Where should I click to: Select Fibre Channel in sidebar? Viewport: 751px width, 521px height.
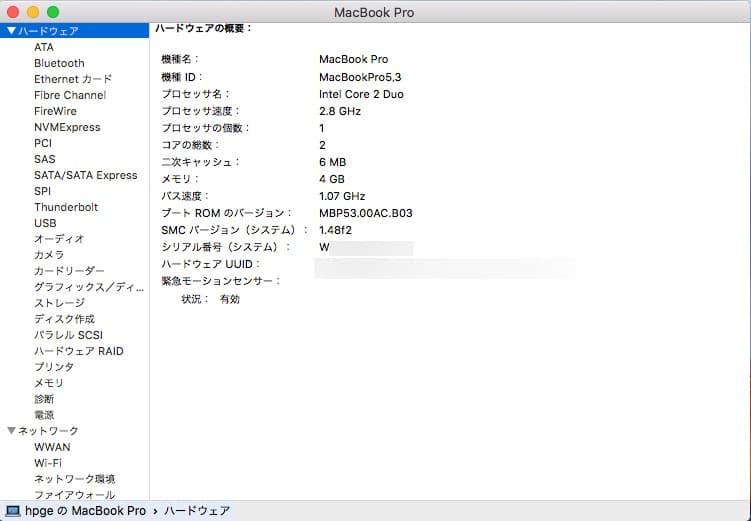70,95
